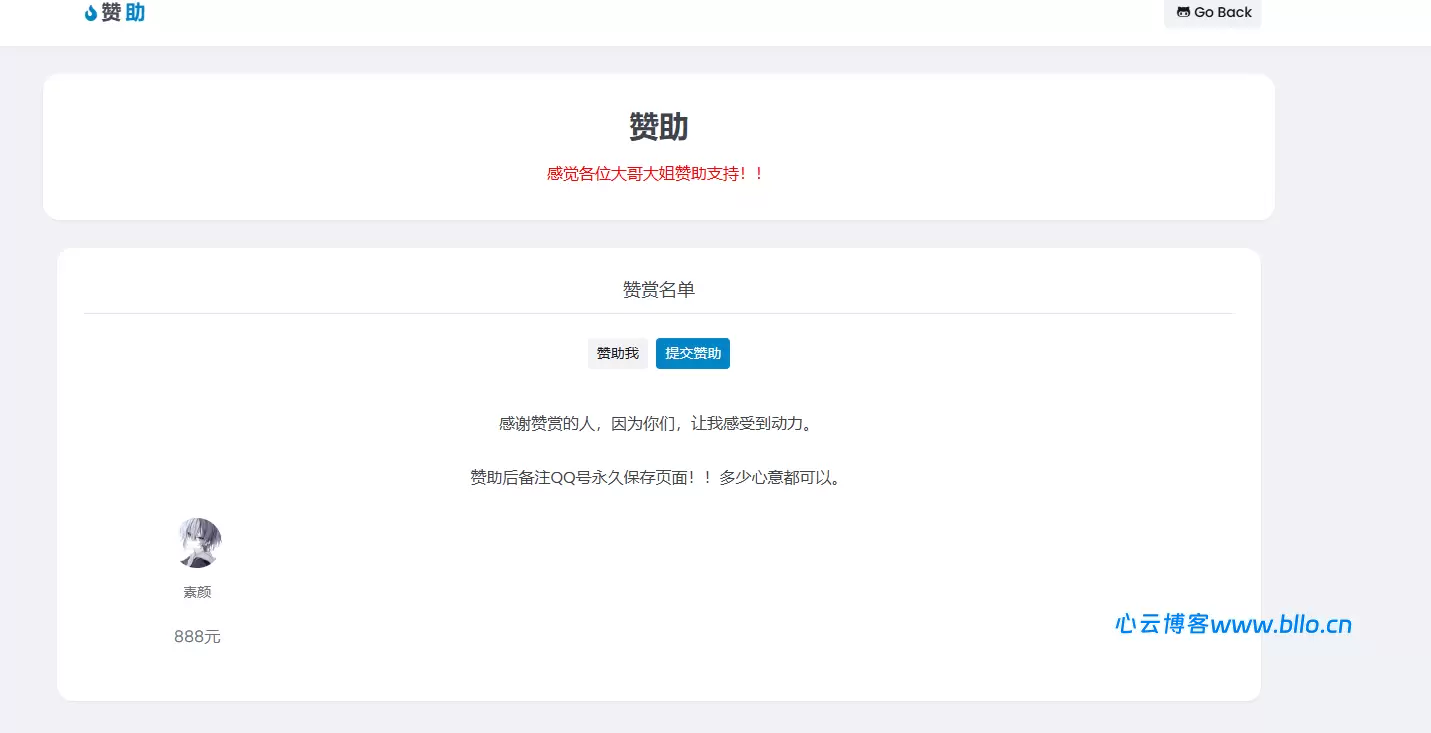The height and width of the screenshot is (733, 1431).
Task: Click the red 感觉各位大哥大姐赞助支持 subtitle
Action: pyautogui.click(x=655, y=174)
